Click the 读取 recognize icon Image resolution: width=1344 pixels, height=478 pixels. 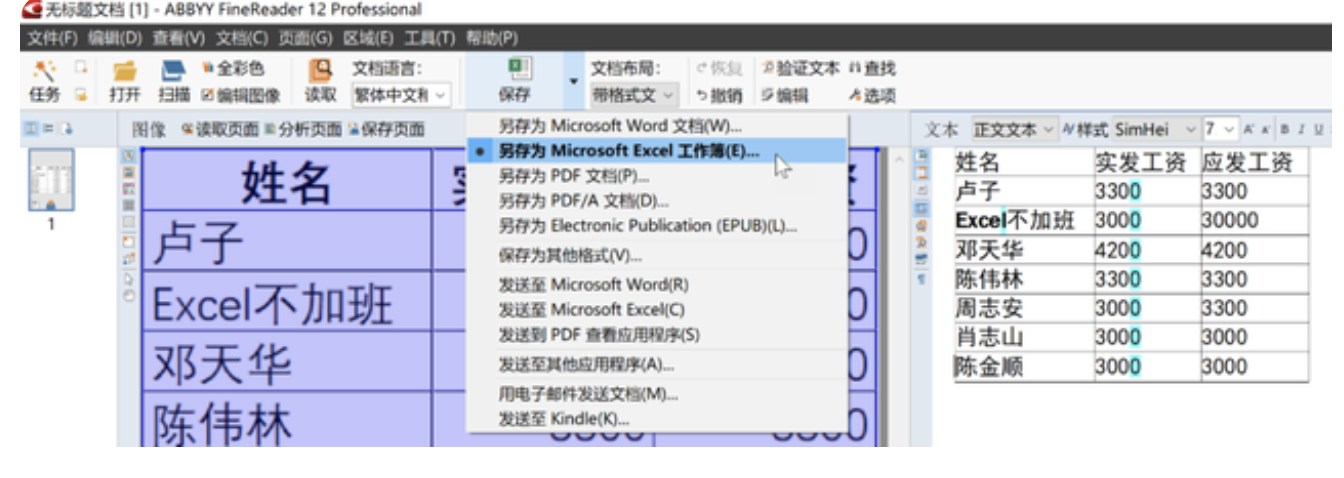click(x=320, y=71)
